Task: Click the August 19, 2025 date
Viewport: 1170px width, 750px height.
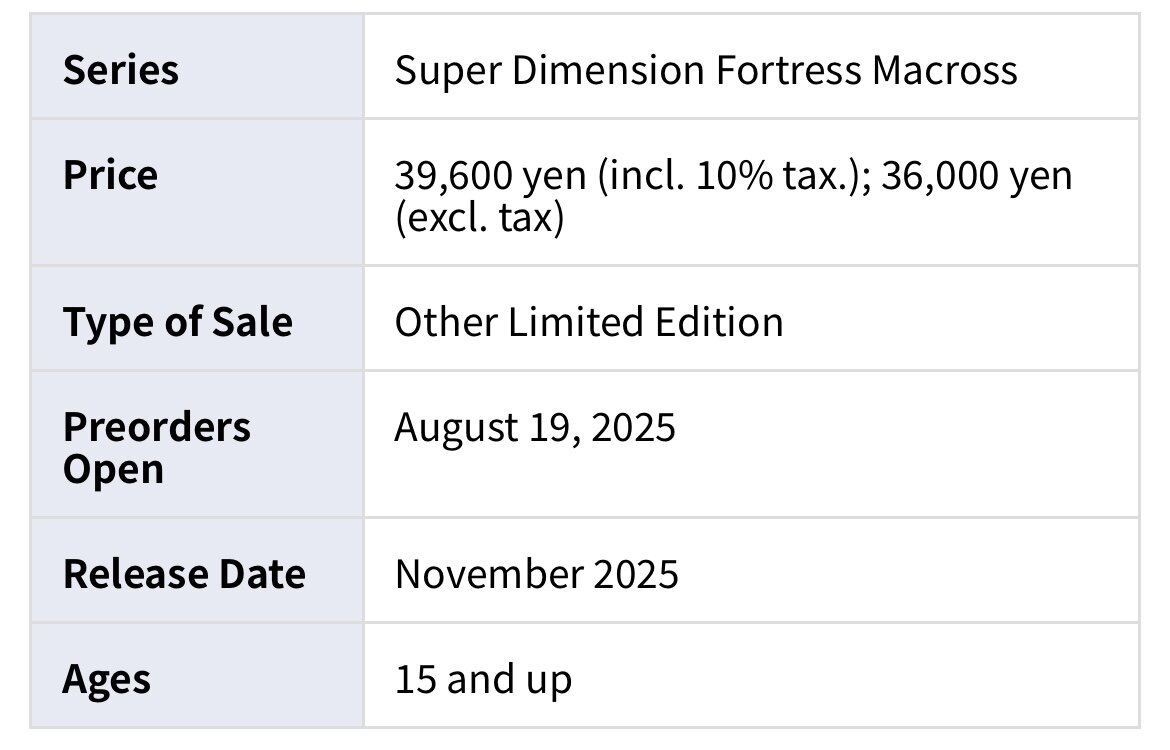Action: [535, 428]
